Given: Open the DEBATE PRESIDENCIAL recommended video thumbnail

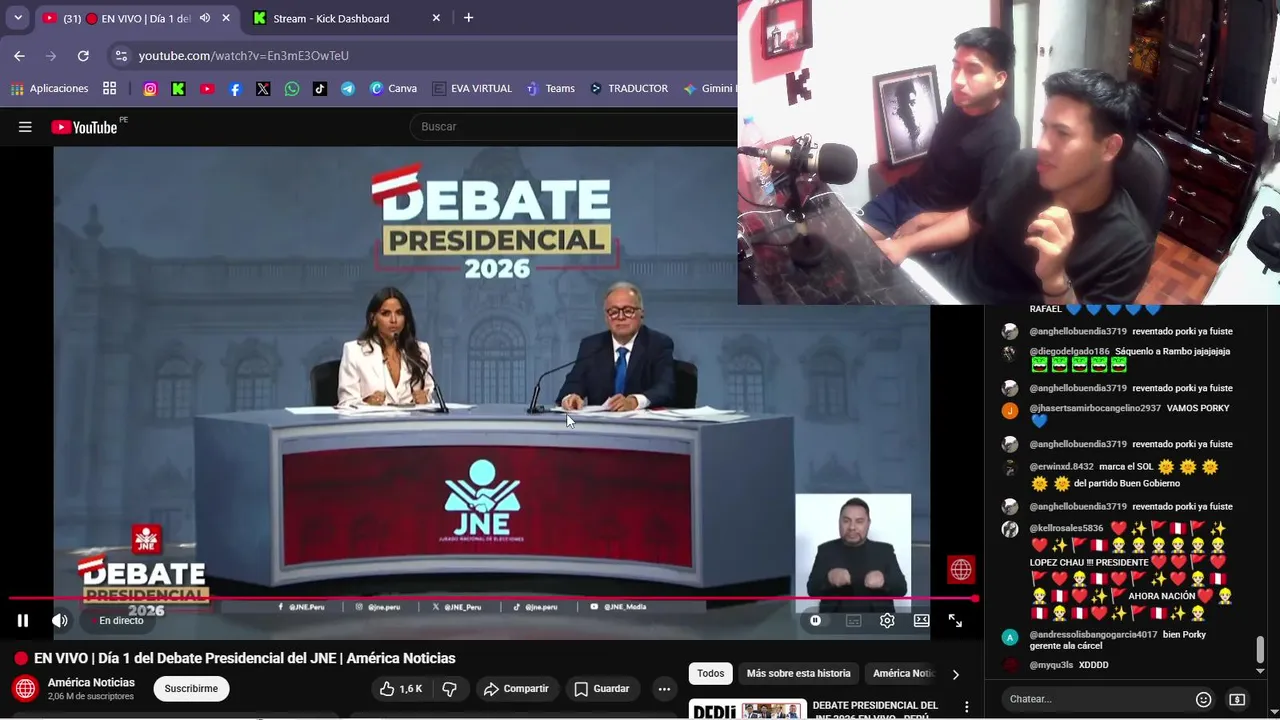Looking at the screenshot, I should pyautogui.click(x=747, y=710).
